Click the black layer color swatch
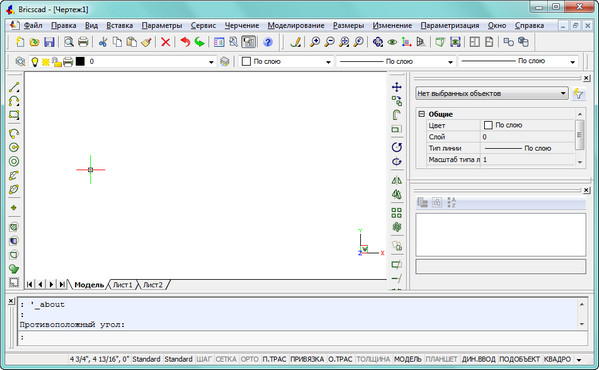599x370 pixels. click(80, 61)
